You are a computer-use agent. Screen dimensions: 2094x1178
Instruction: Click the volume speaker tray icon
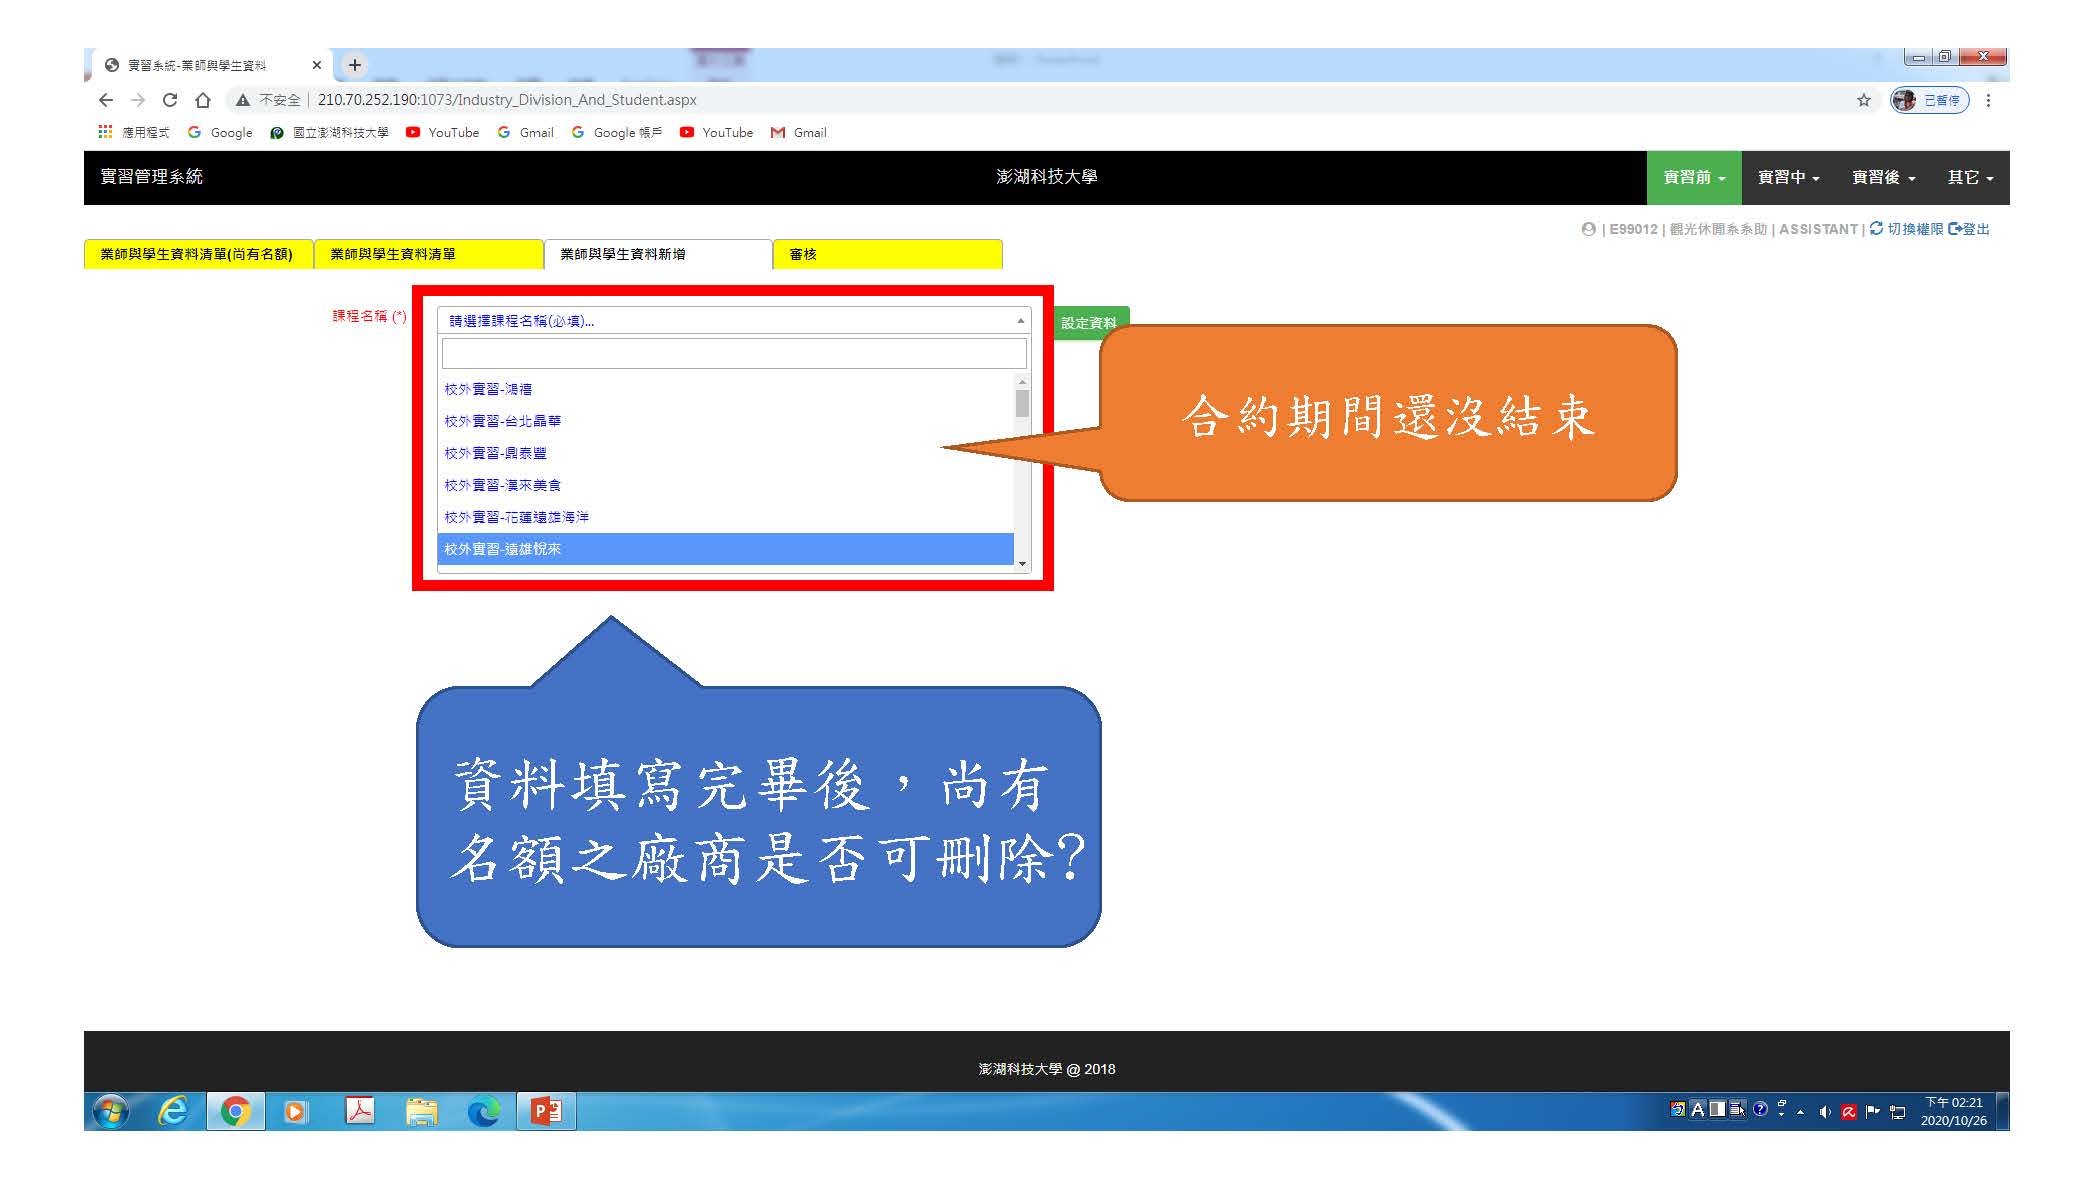[x=1825, y=1111]
